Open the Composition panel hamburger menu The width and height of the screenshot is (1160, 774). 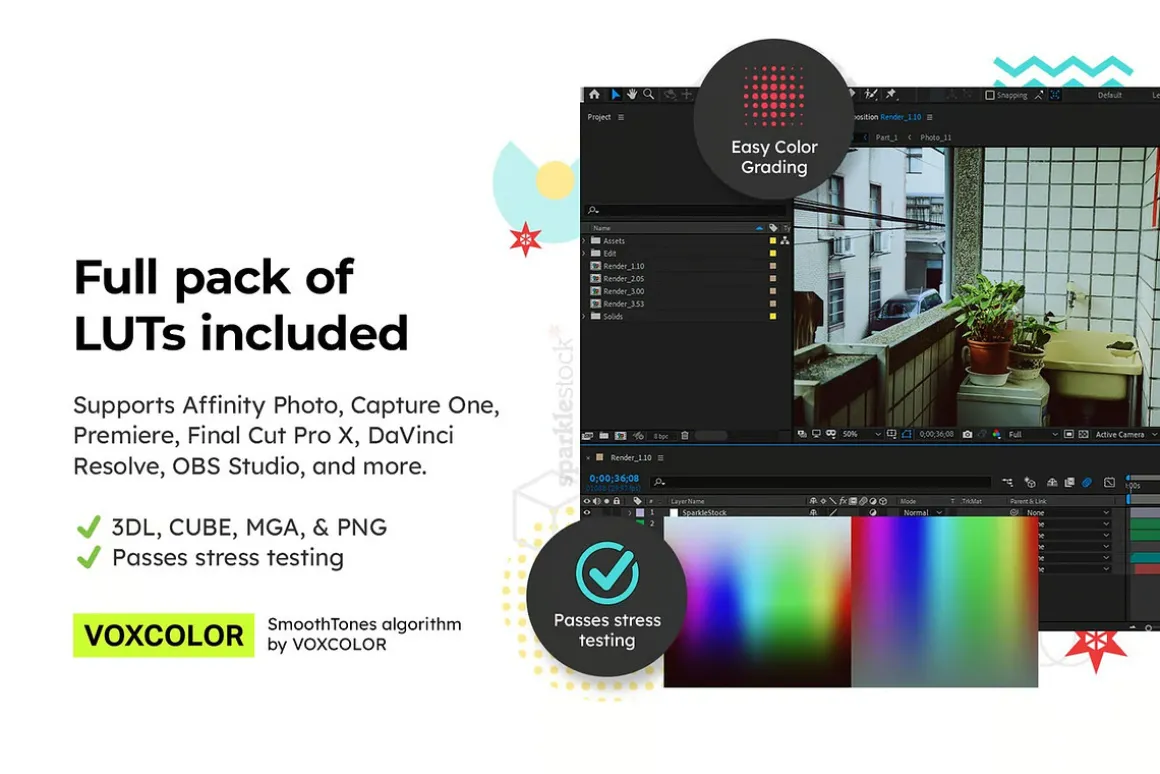point(930,117)
